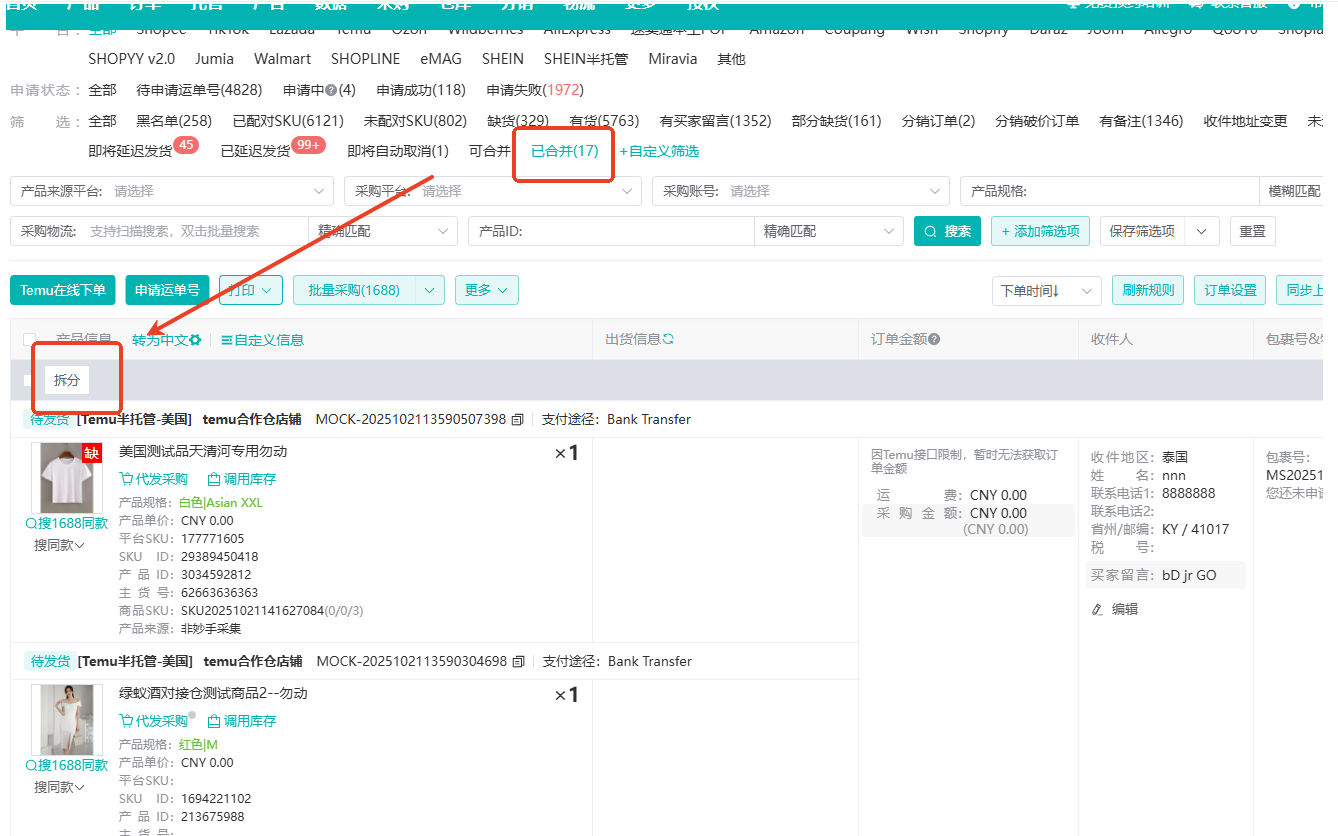Viewport: 1338px width, 836px height.
Task: Open the 采购账号 dropdown
Action: coord(800,191)
